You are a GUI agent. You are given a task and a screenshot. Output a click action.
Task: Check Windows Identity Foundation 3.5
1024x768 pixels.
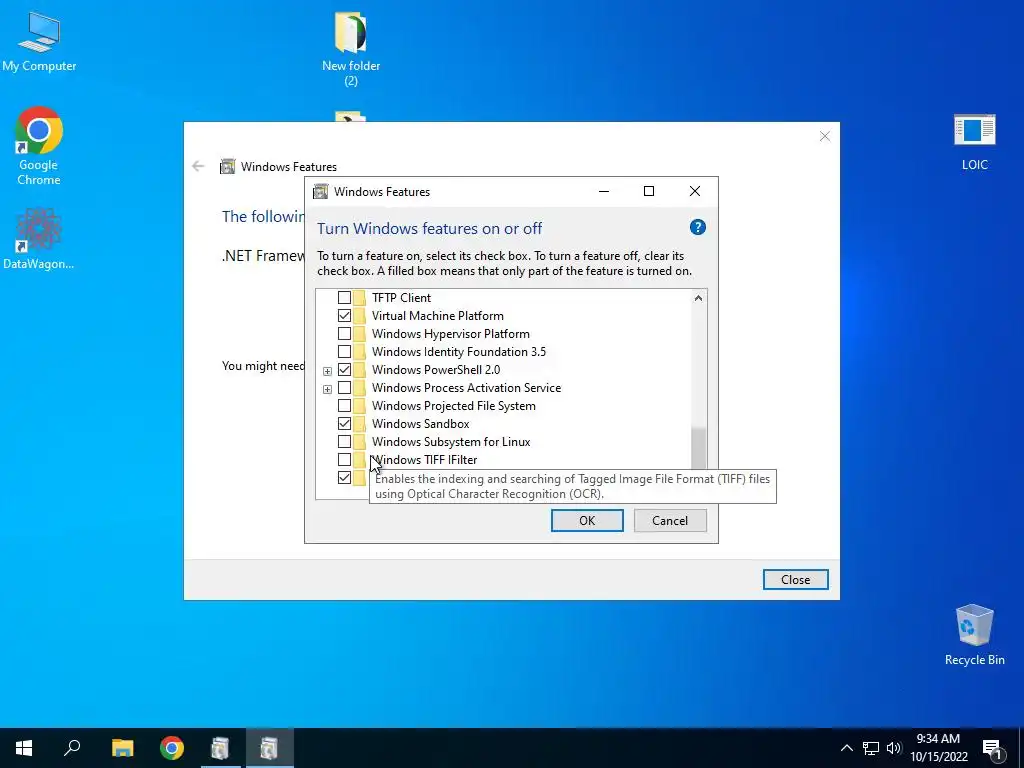coord(344,351)
